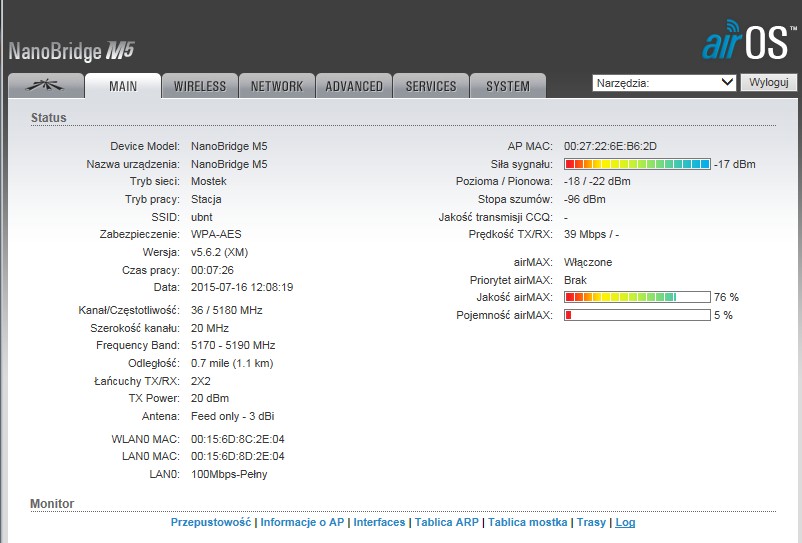The width and height of the screenshot is (802, 543).
Task: Open the WIRELESS tab
Action: tap(200, 86)
